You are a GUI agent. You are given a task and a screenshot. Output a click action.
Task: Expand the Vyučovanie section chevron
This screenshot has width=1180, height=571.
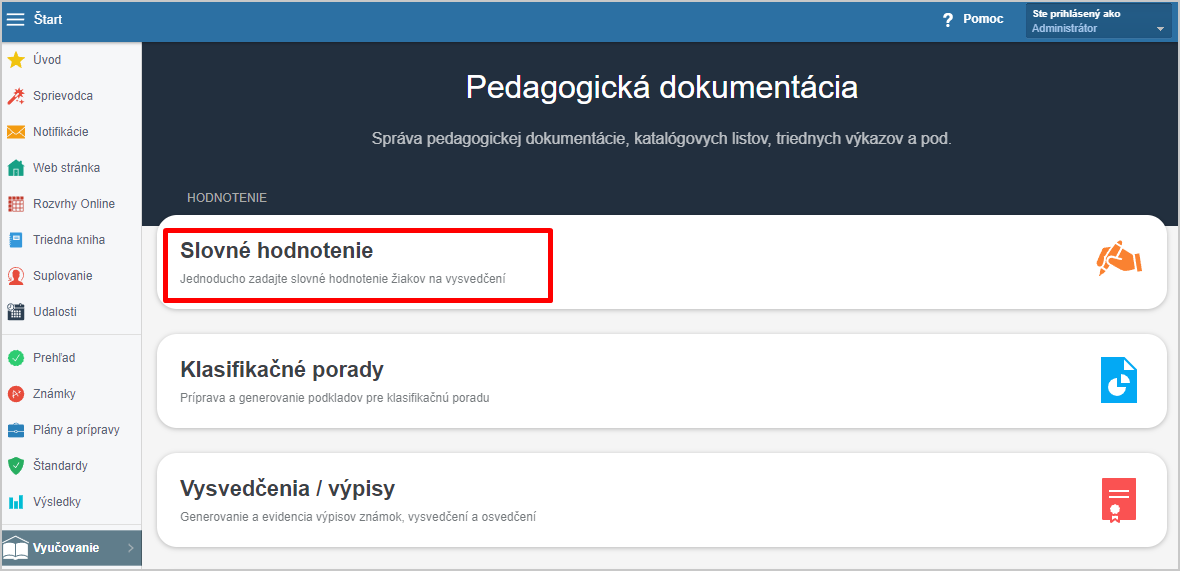tap(130, 548)
